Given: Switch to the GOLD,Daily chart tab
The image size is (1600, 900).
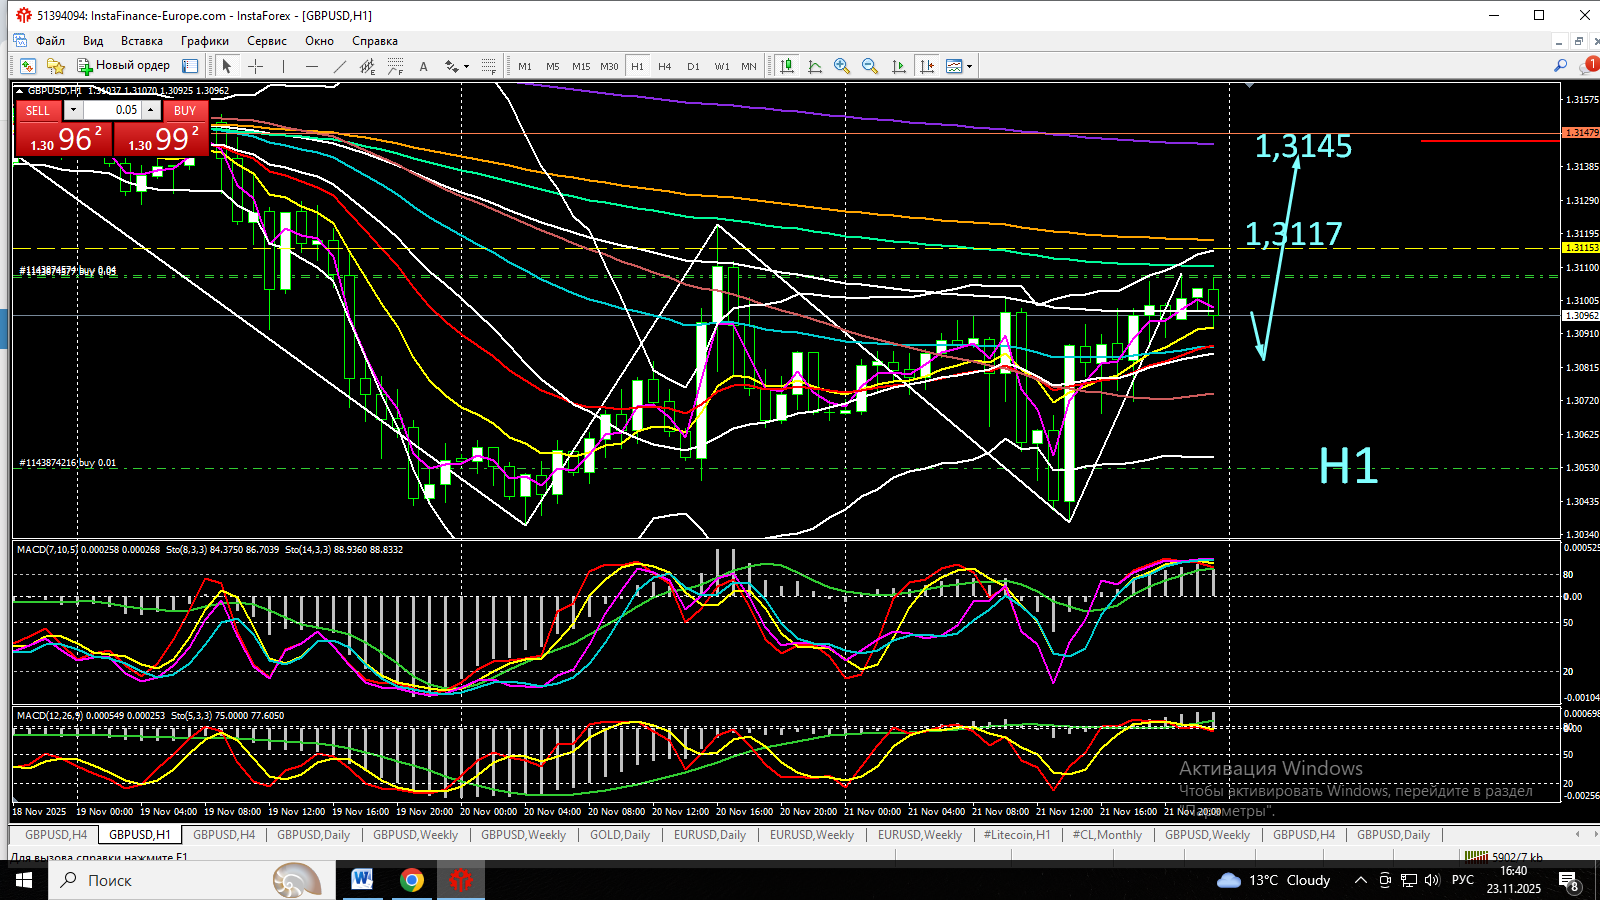Looking at the screenshot, I should [x=620, y=835].
